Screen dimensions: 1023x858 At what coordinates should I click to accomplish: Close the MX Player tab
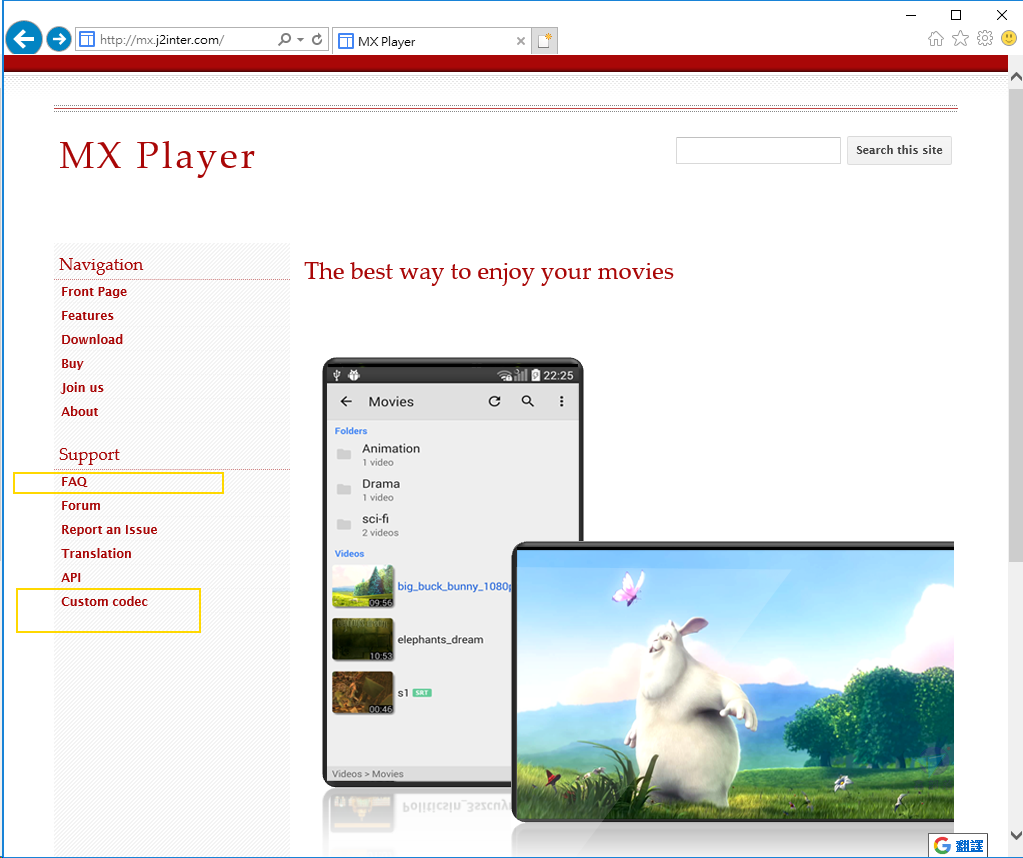click(x=521, y=41)
